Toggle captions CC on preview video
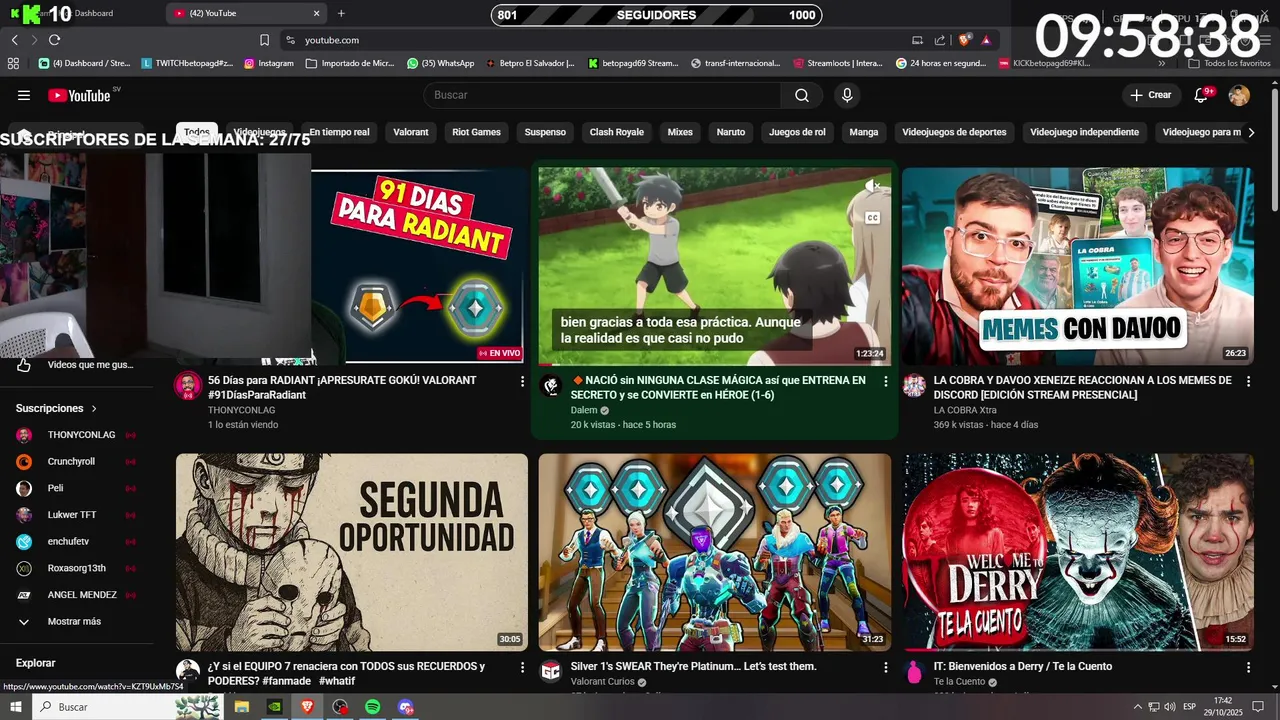 pos(872,218)
